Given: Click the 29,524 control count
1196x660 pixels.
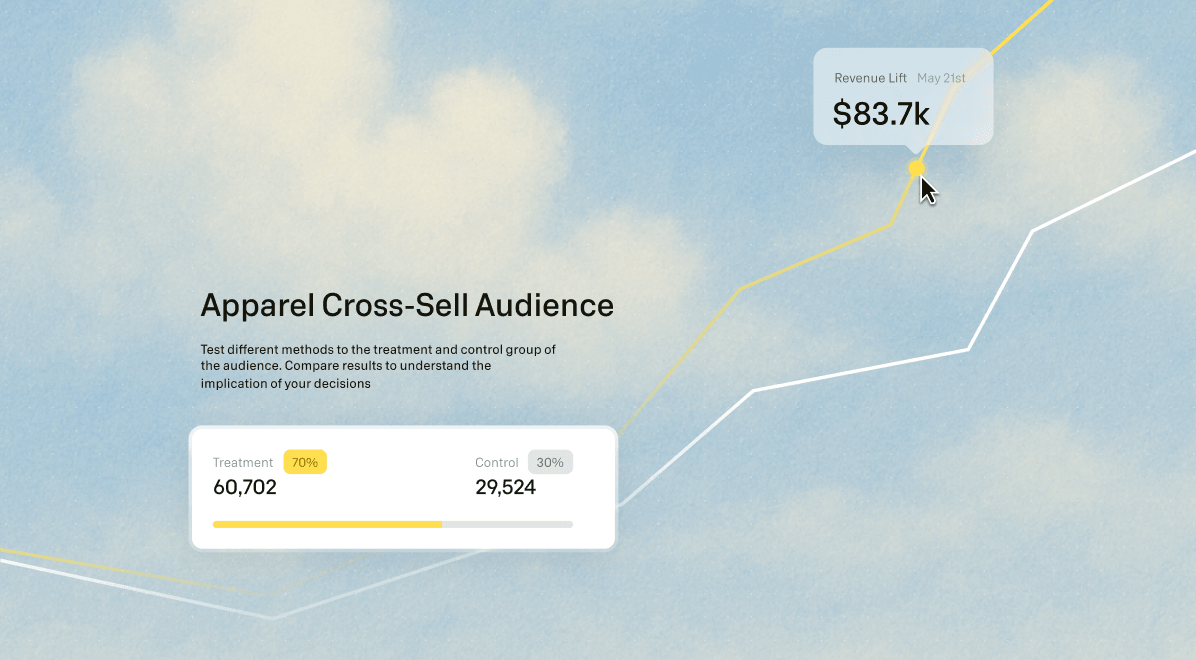Looking at the screenshot, I should (x=505, y=488).
